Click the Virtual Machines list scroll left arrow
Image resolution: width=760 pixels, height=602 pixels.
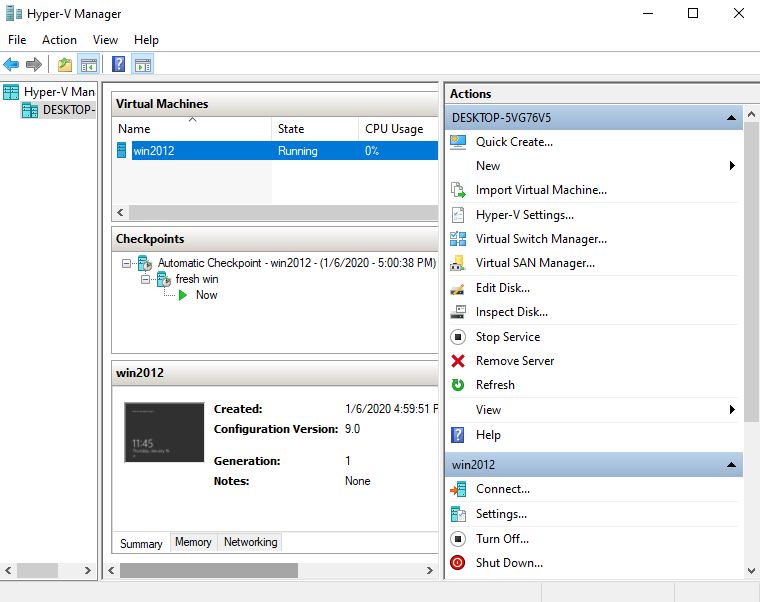[x=120, y=212]
